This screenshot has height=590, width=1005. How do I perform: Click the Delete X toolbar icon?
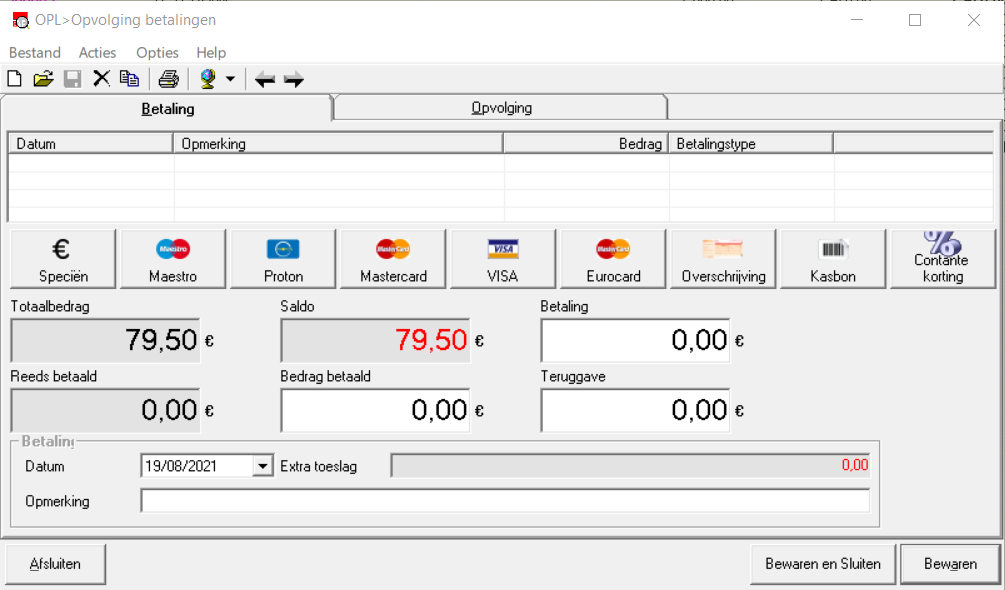pos(101,79)
